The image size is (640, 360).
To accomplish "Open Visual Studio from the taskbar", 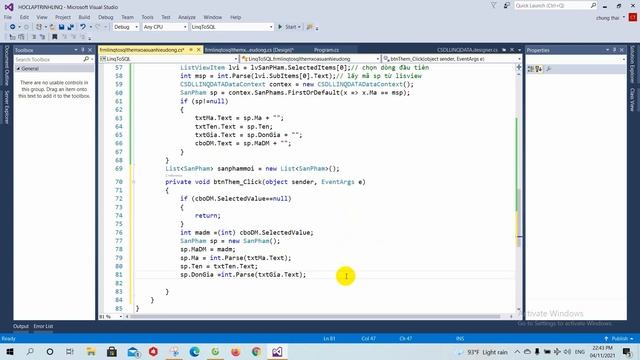I will click(x=277, y=352).
